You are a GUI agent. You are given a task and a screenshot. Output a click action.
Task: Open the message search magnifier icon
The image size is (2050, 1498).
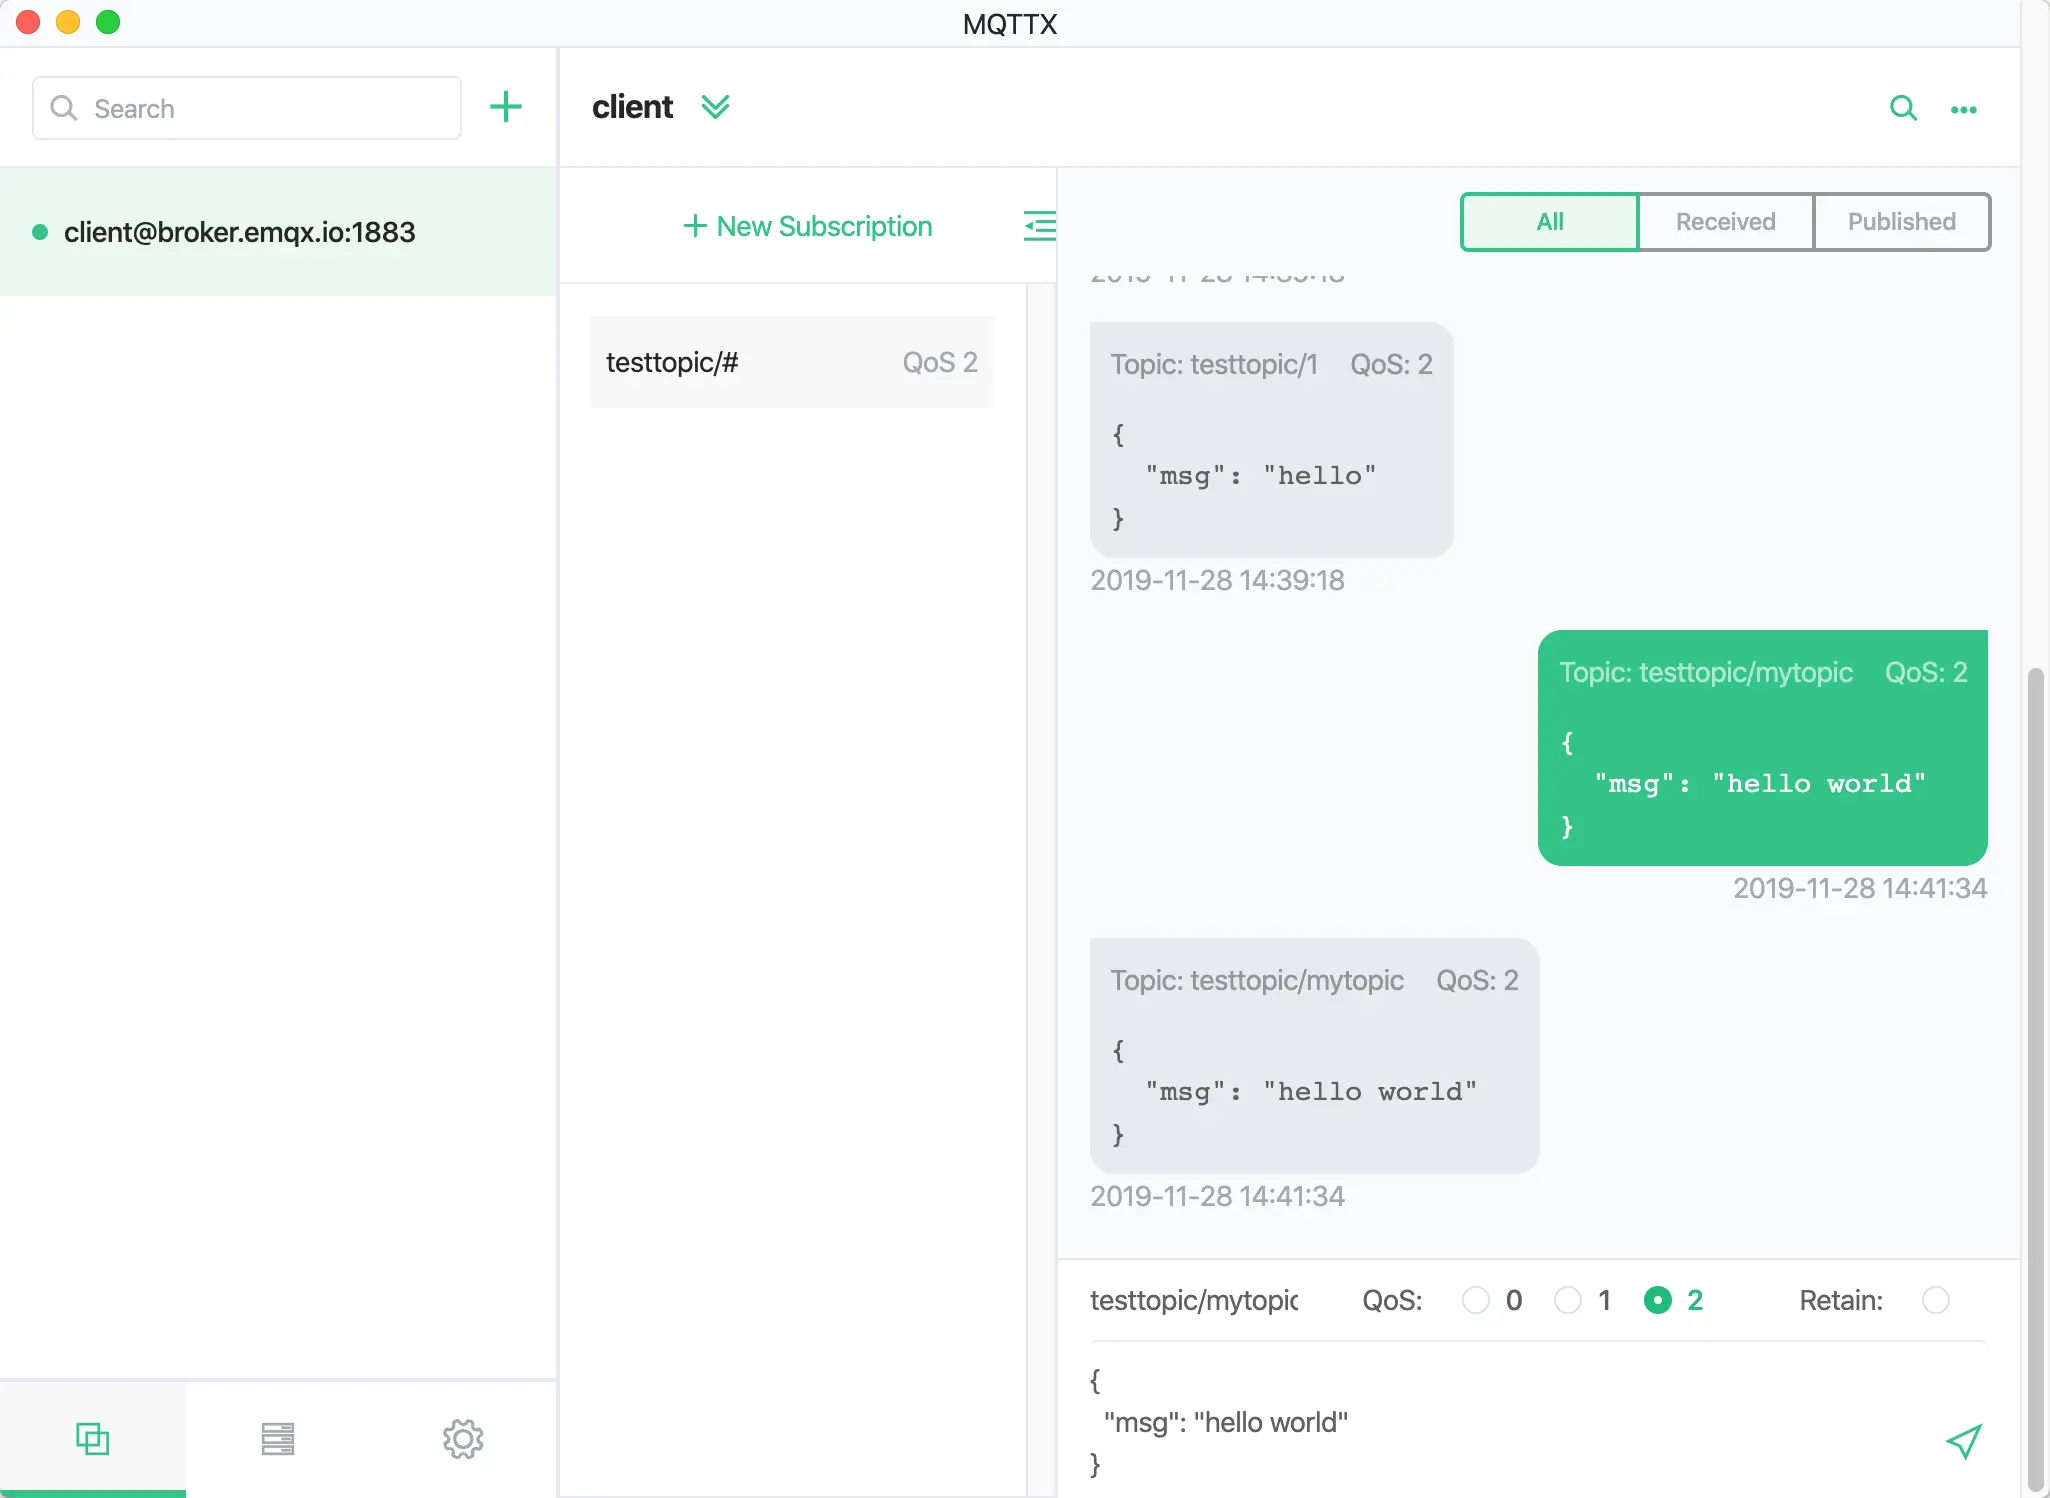point(1903,108)
